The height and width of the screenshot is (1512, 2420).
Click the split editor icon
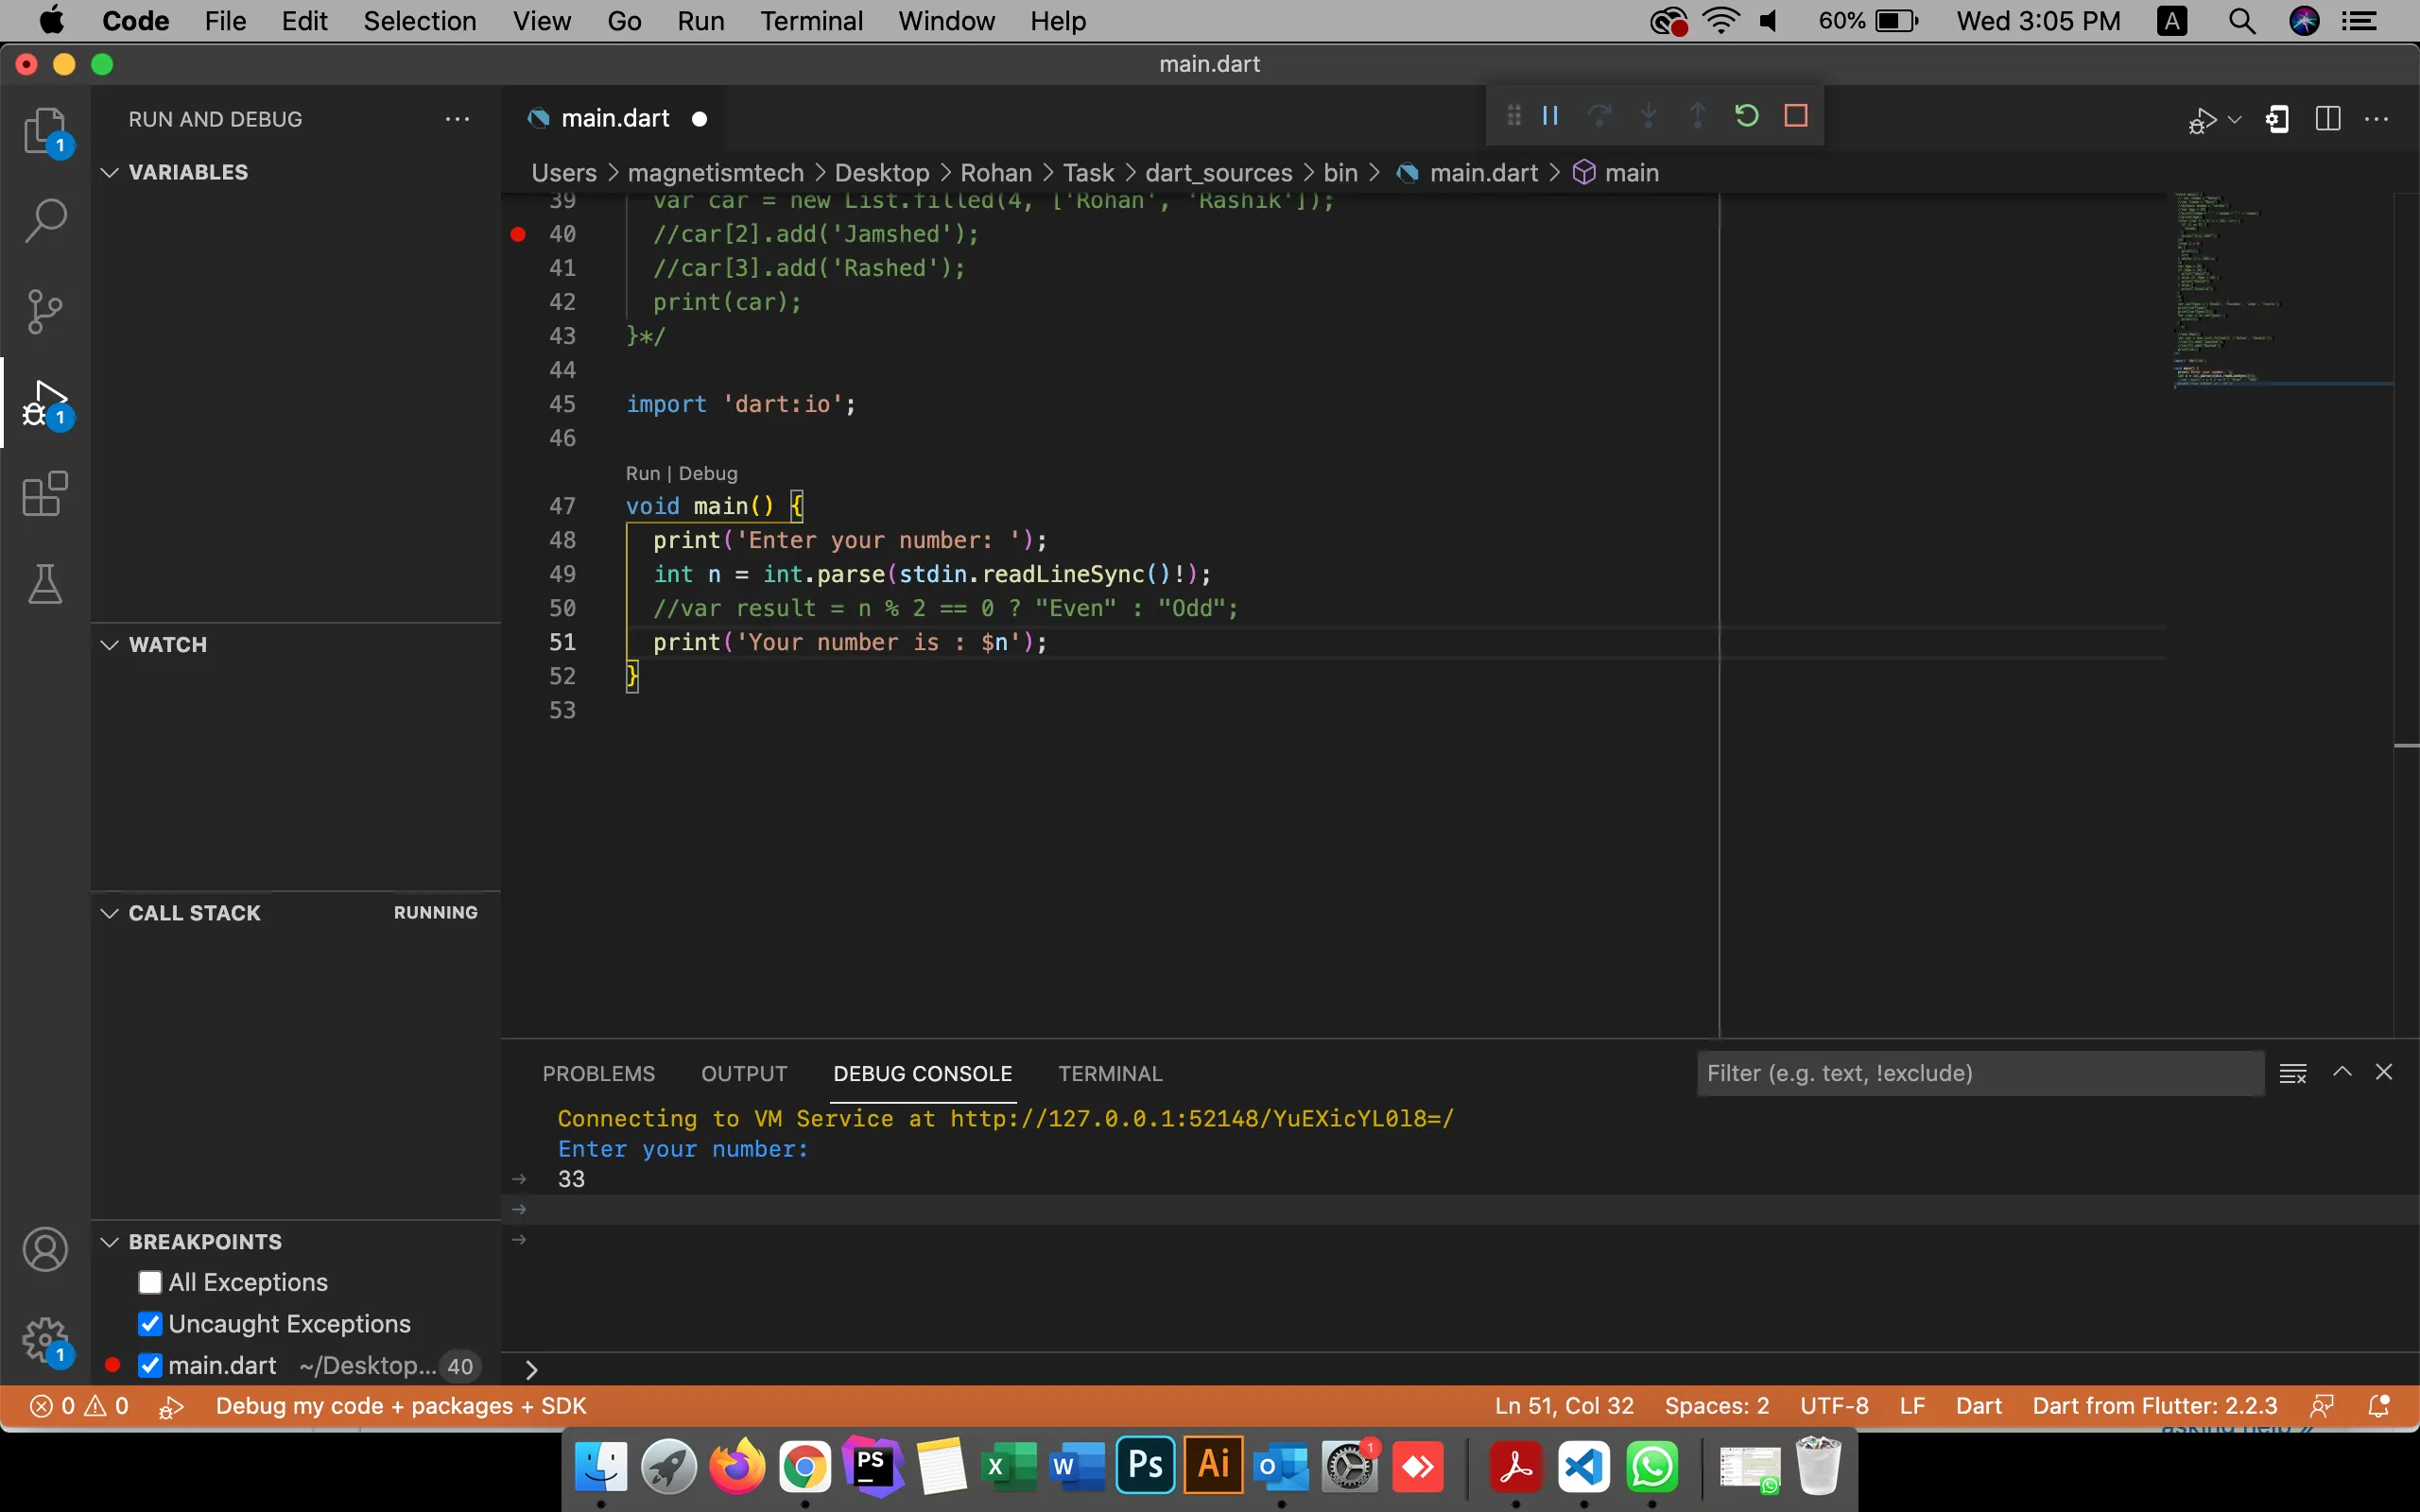click(2327, 119)
